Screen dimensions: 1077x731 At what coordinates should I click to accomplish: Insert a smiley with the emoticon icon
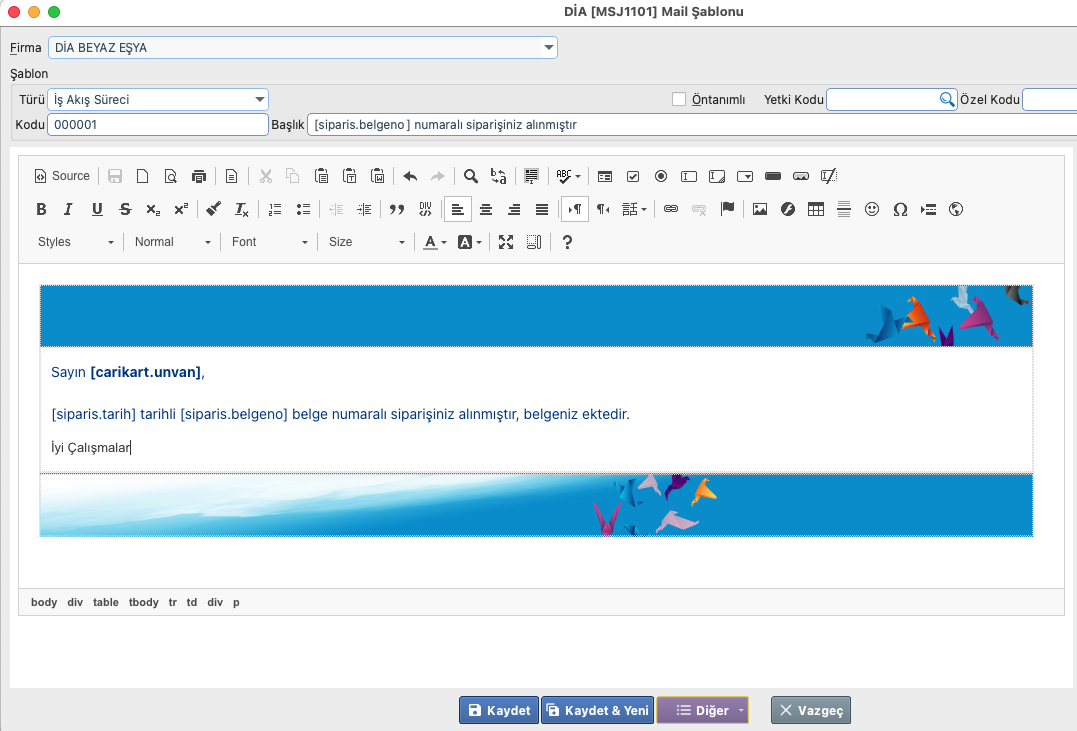tap(872, 209)
